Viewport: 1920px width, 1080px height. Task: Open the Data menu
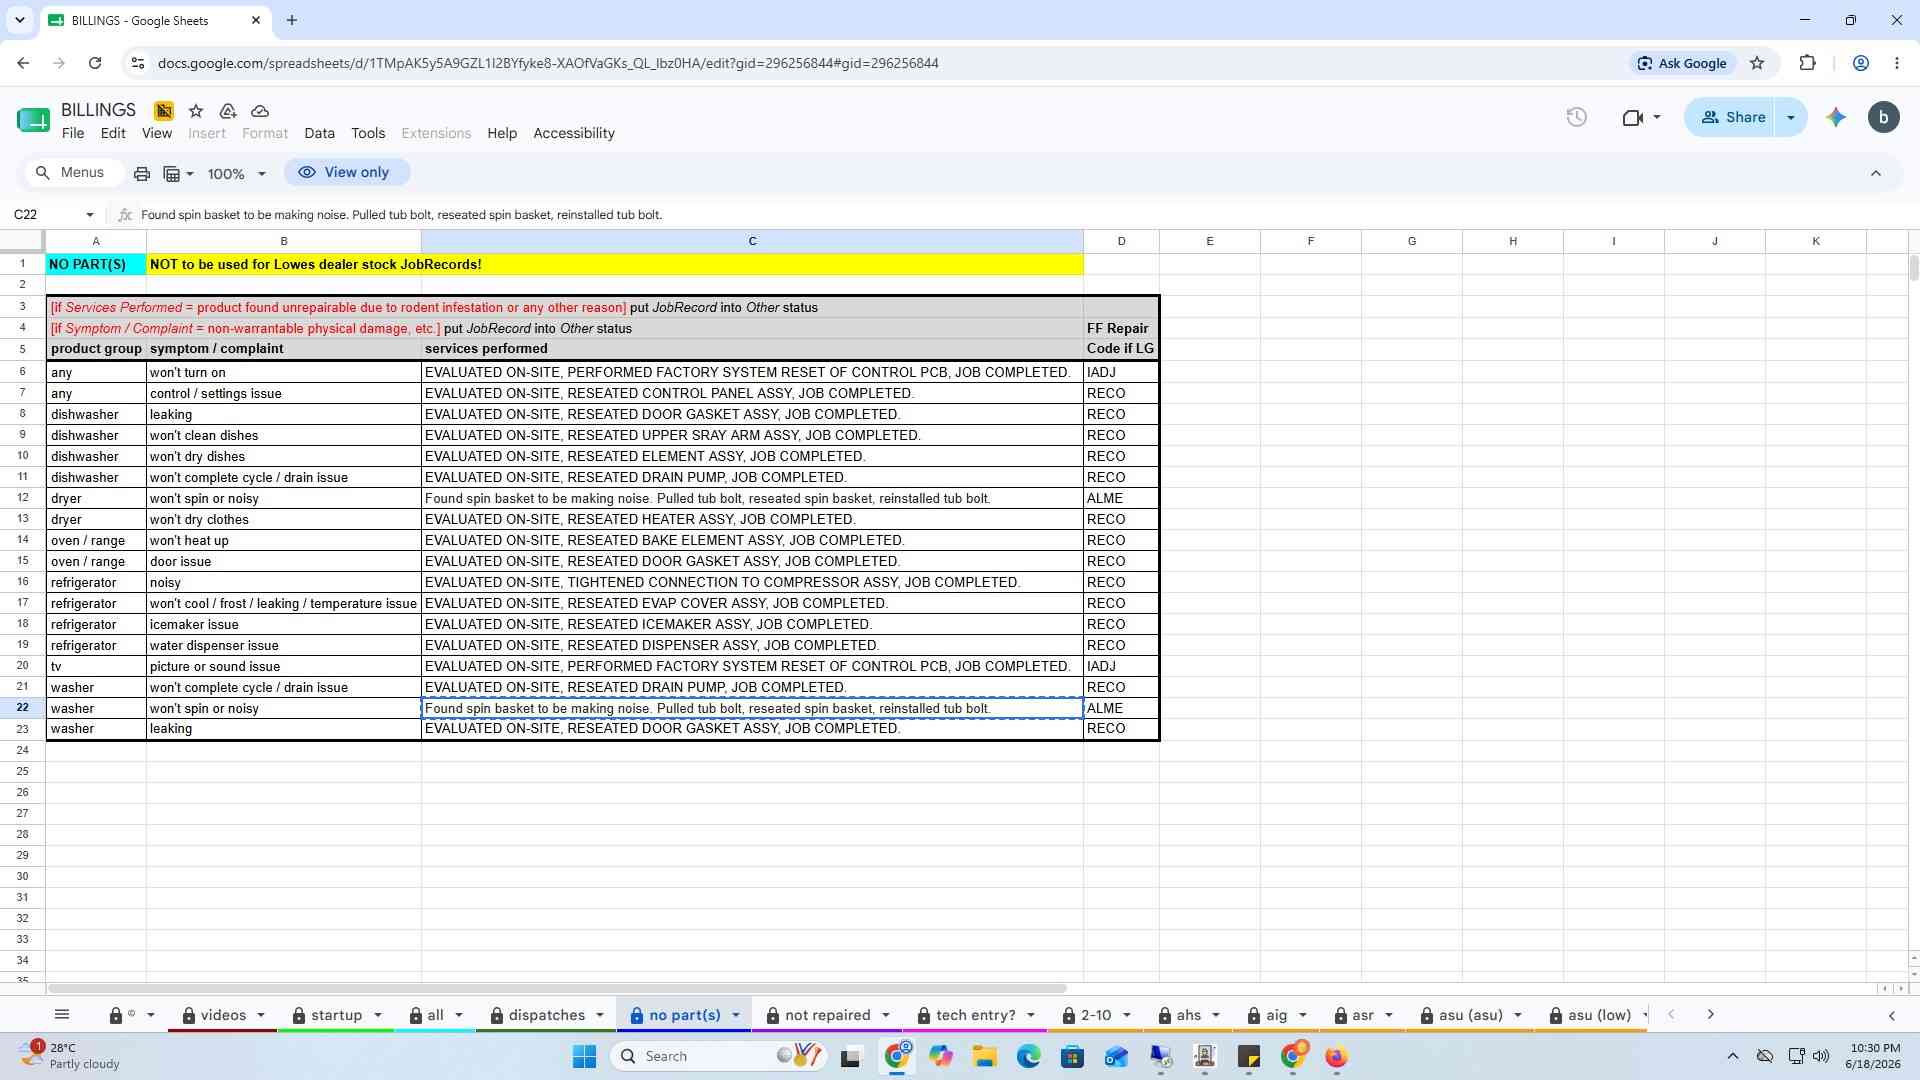[x=319, y=133]
